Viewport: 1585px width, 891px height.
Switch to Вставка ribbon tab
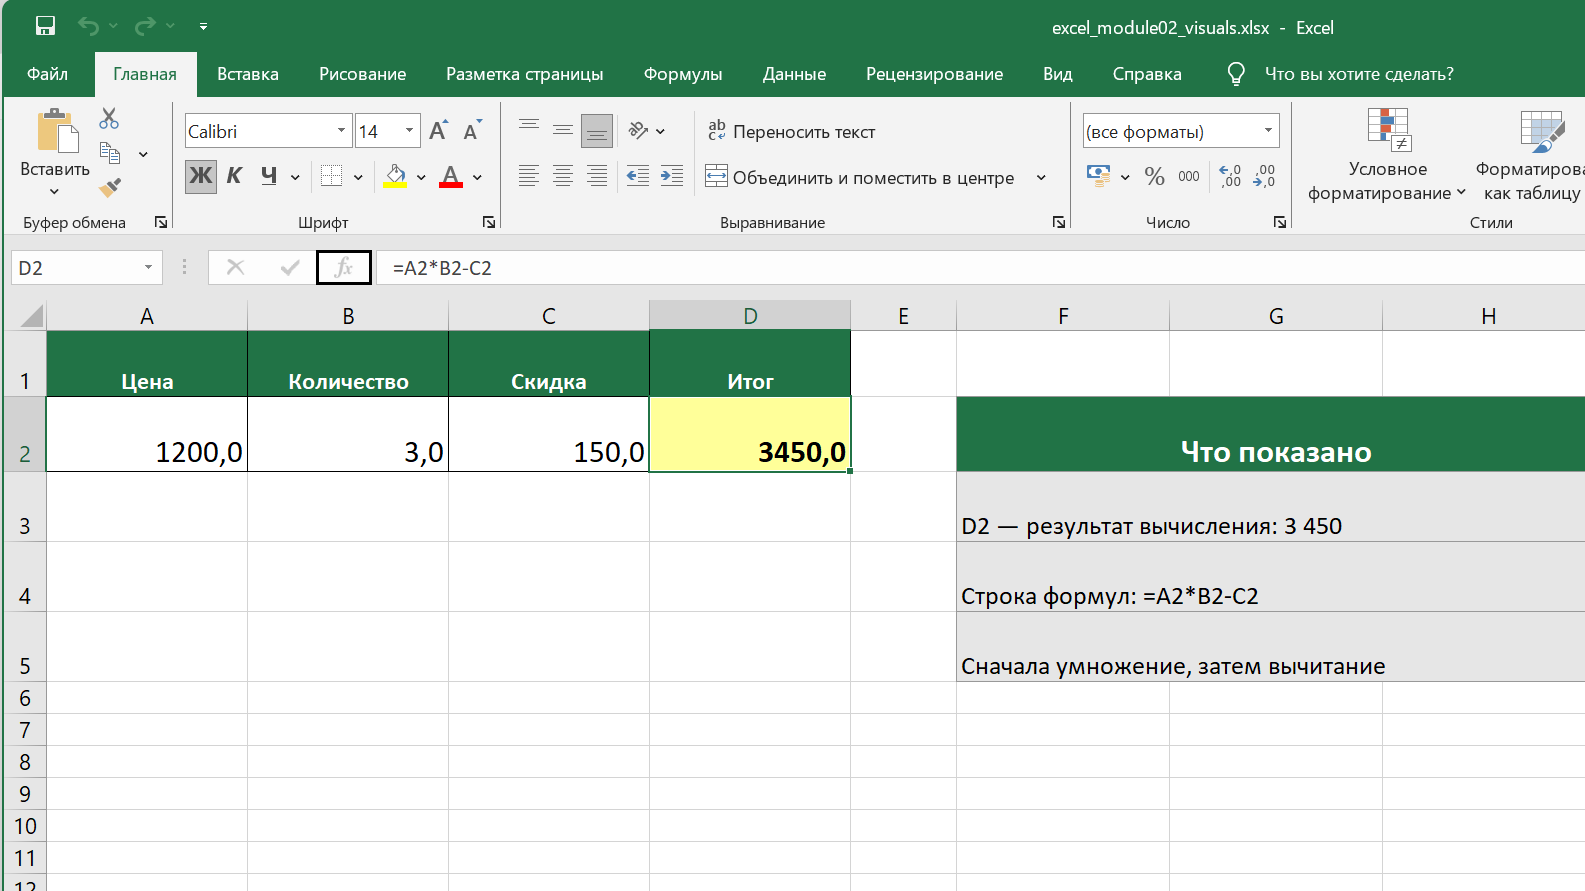(248, 74)
